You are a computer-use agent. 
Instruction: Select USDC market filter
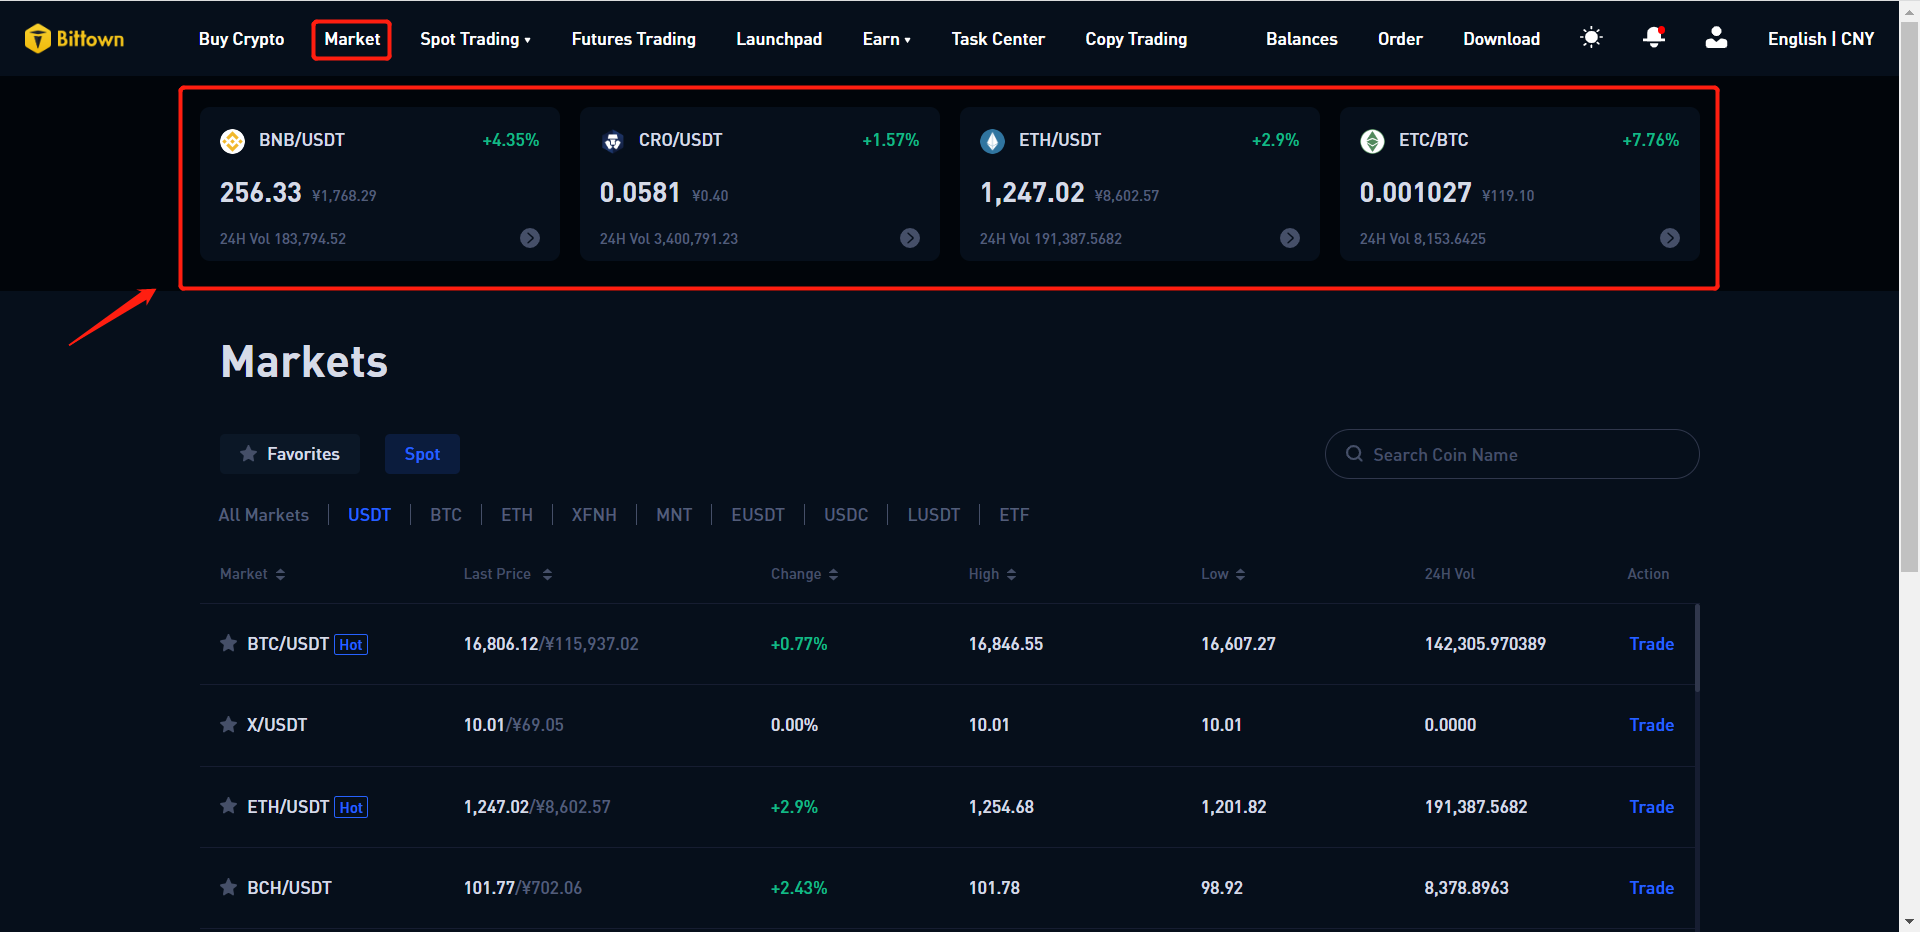tap(846, 515)
